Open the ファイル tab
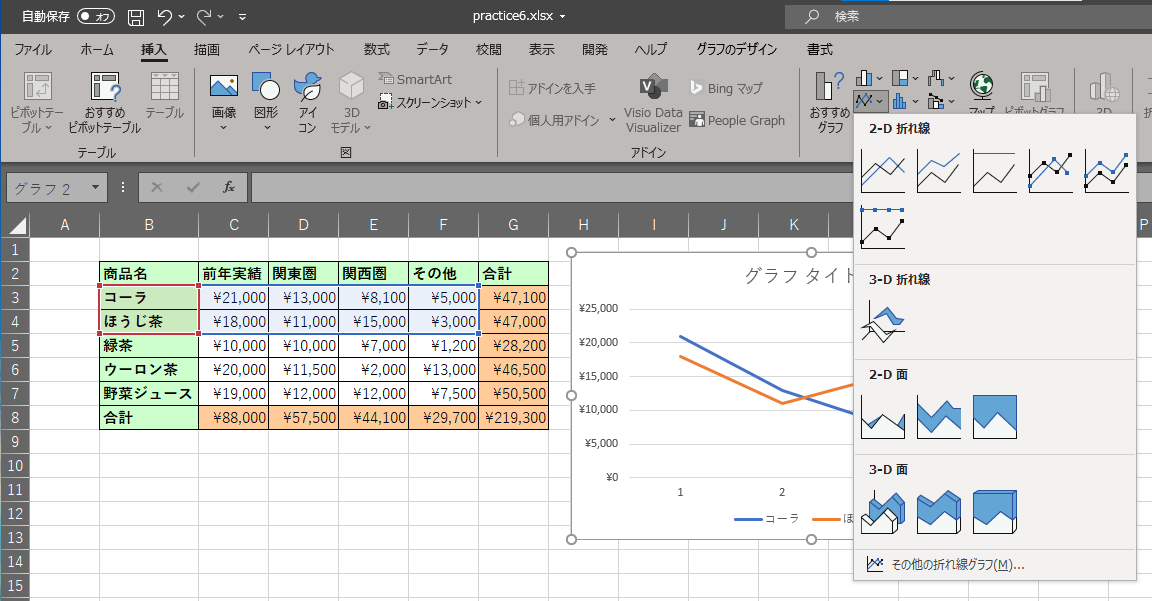This screenshot has width=1152, height=601. tap(33, 49)
